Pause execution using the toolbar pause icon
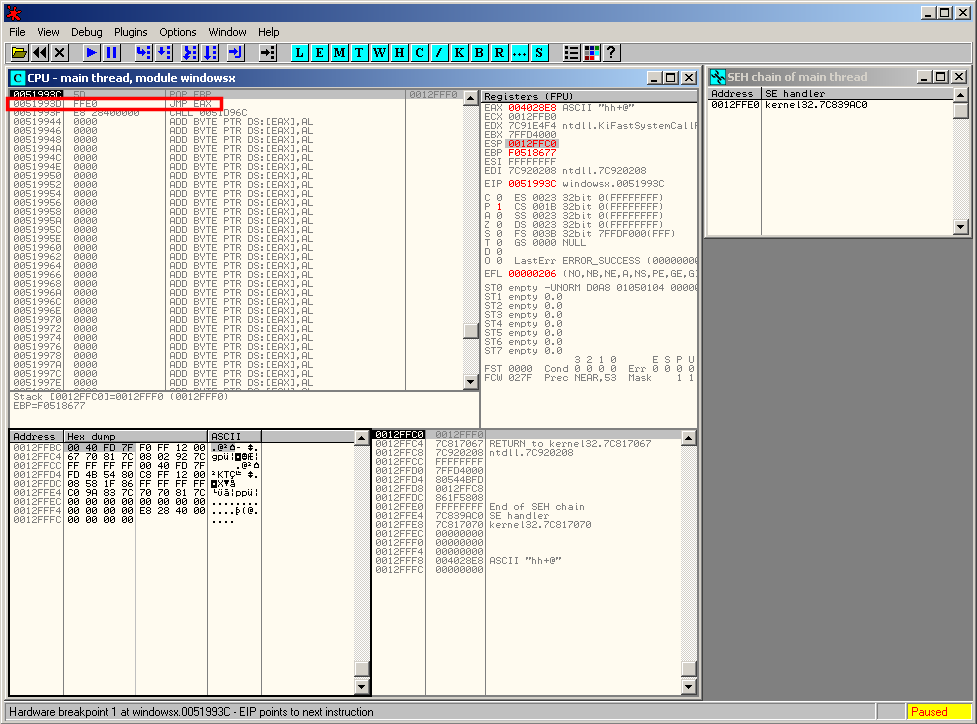 [x=111, y=53]
